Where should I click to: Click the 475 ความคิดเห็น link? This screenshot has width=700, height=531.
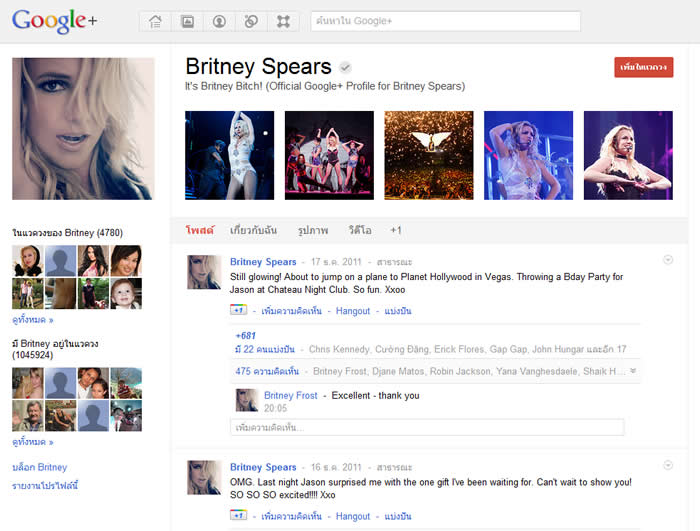click(x=267, y=371)
